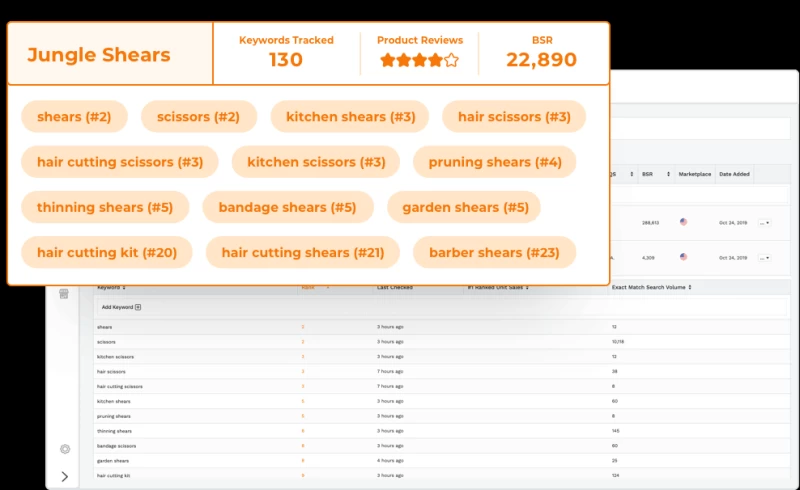The width and height of the screenshot is (800, 490).
Task: Select 'pruning shears (#4)' keyword tag
Action: 495,162
